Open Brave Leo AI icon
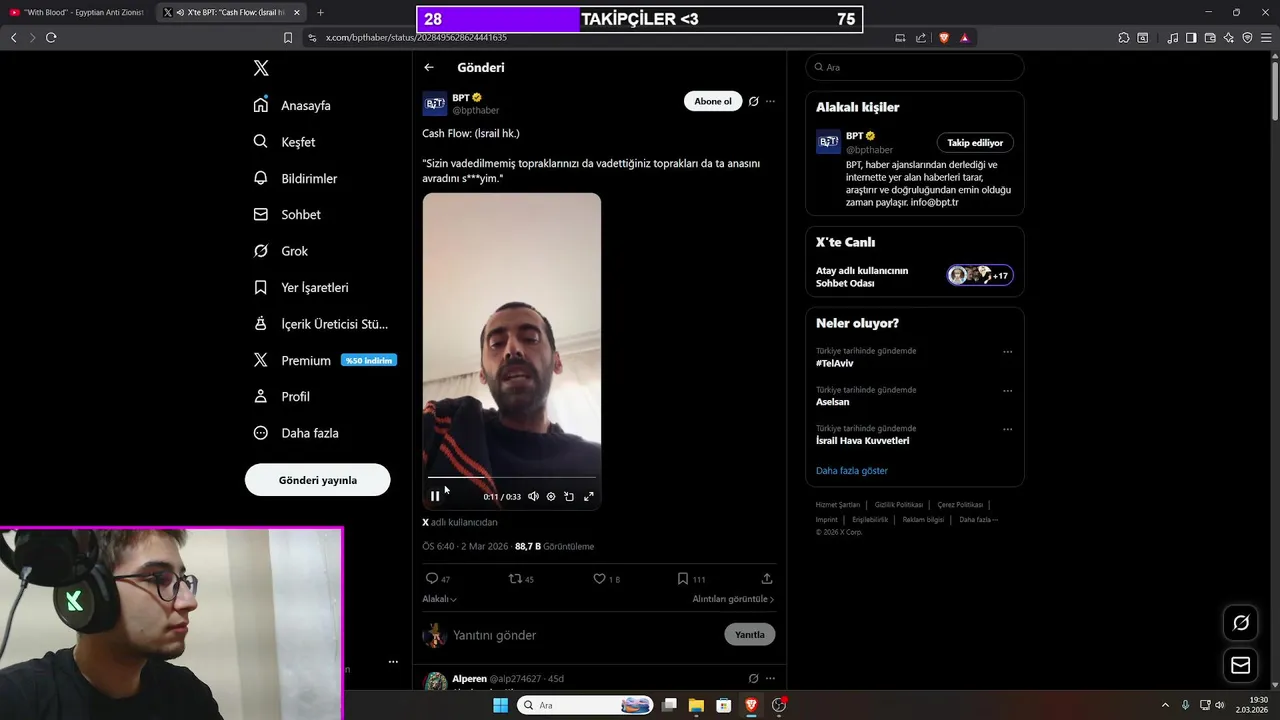1280x720 pixels. pyautogui.click(x=1229, y=38)
